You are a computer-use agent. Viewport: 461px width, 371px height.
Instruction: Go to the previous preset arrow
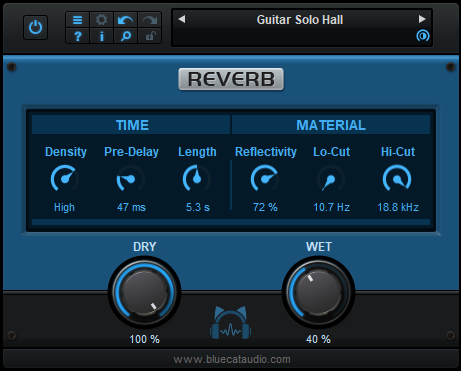click(182, 19)
